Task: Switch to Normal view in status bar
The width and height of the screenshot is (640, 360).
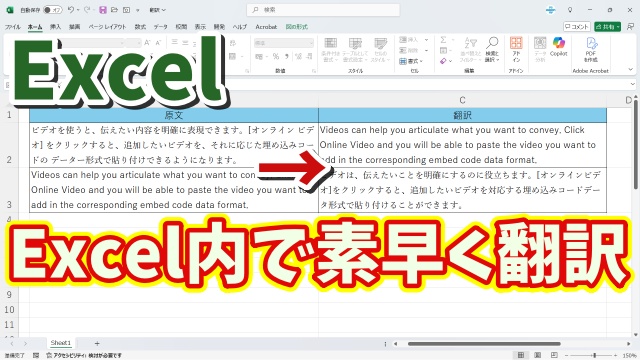Action: pyautogui.click(x=521, y=355)
